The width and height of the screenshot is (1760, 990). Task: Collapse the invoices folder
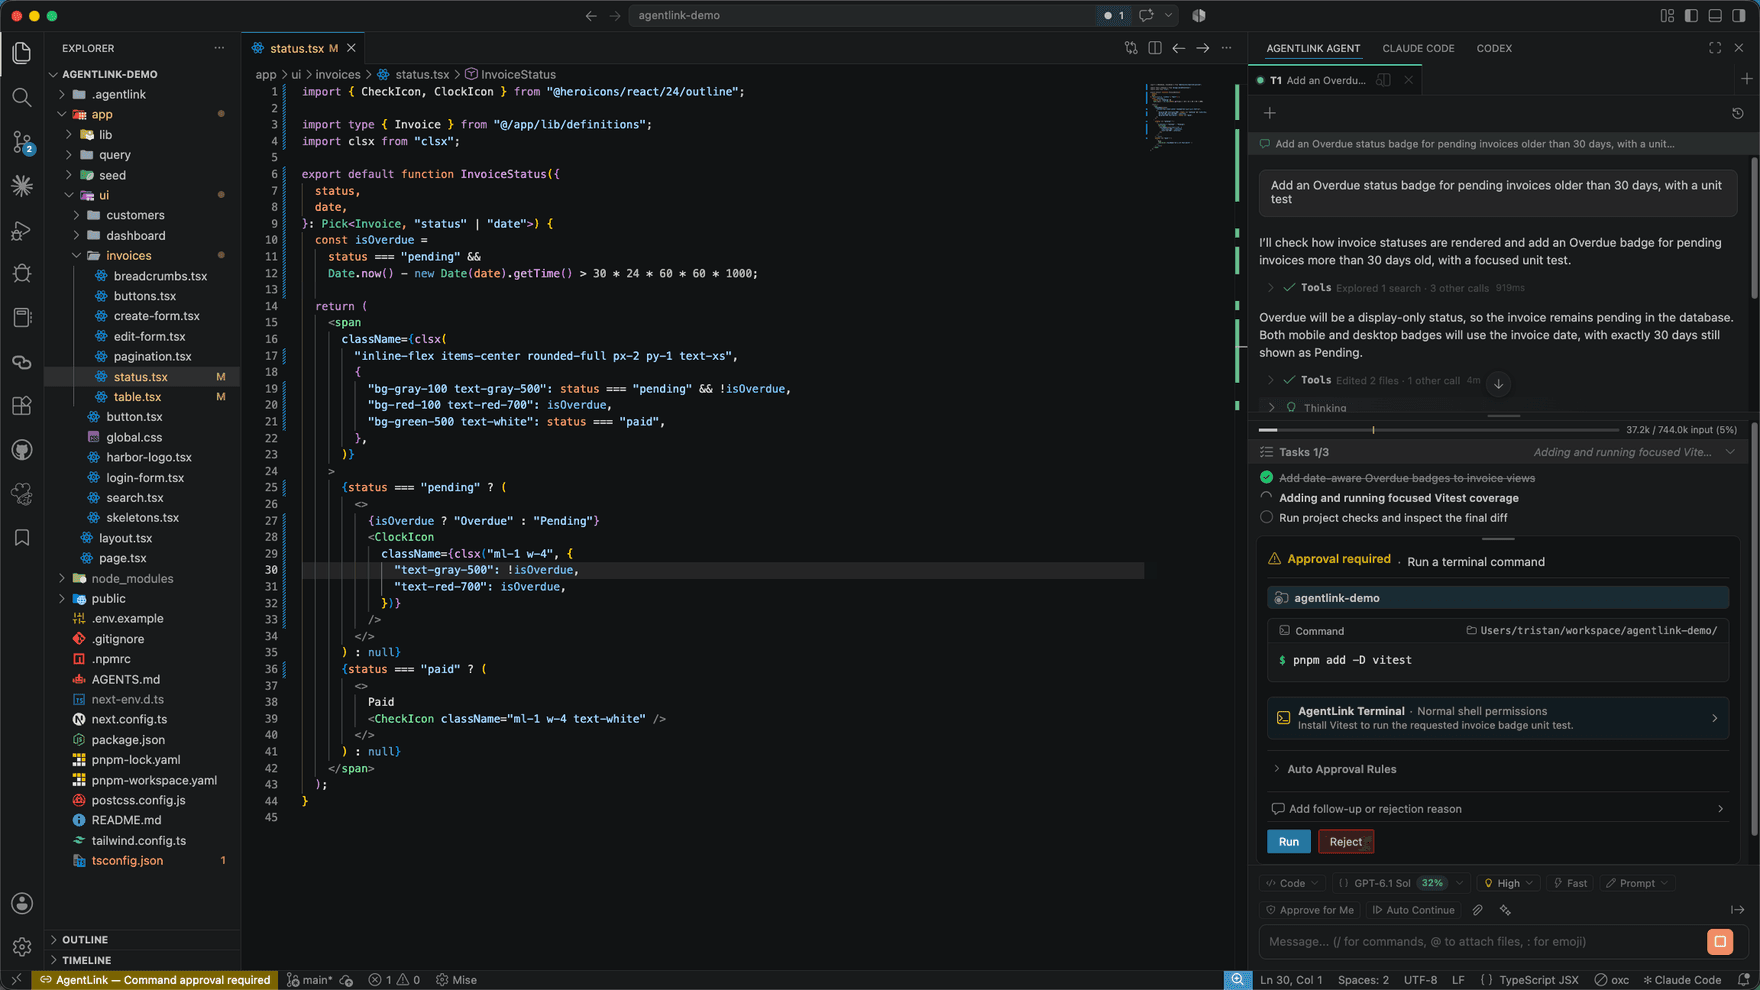pyautogui.click(x=128, y=255)
